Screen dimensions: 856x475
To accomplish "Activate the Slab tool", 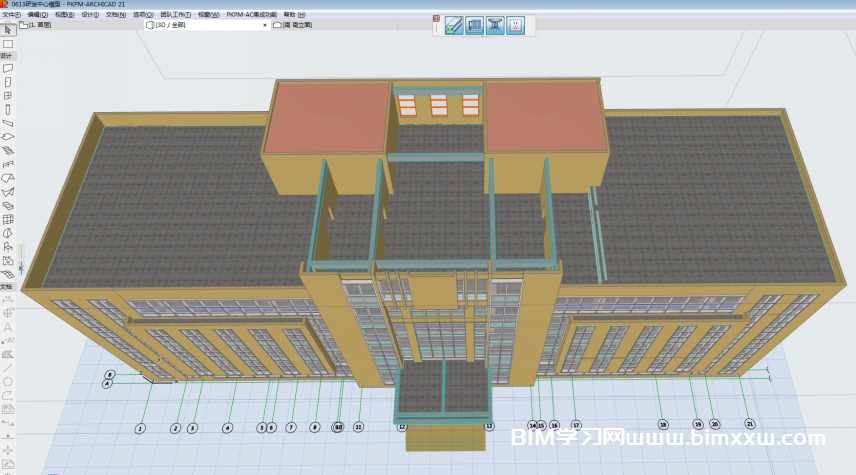I will 7,136.
